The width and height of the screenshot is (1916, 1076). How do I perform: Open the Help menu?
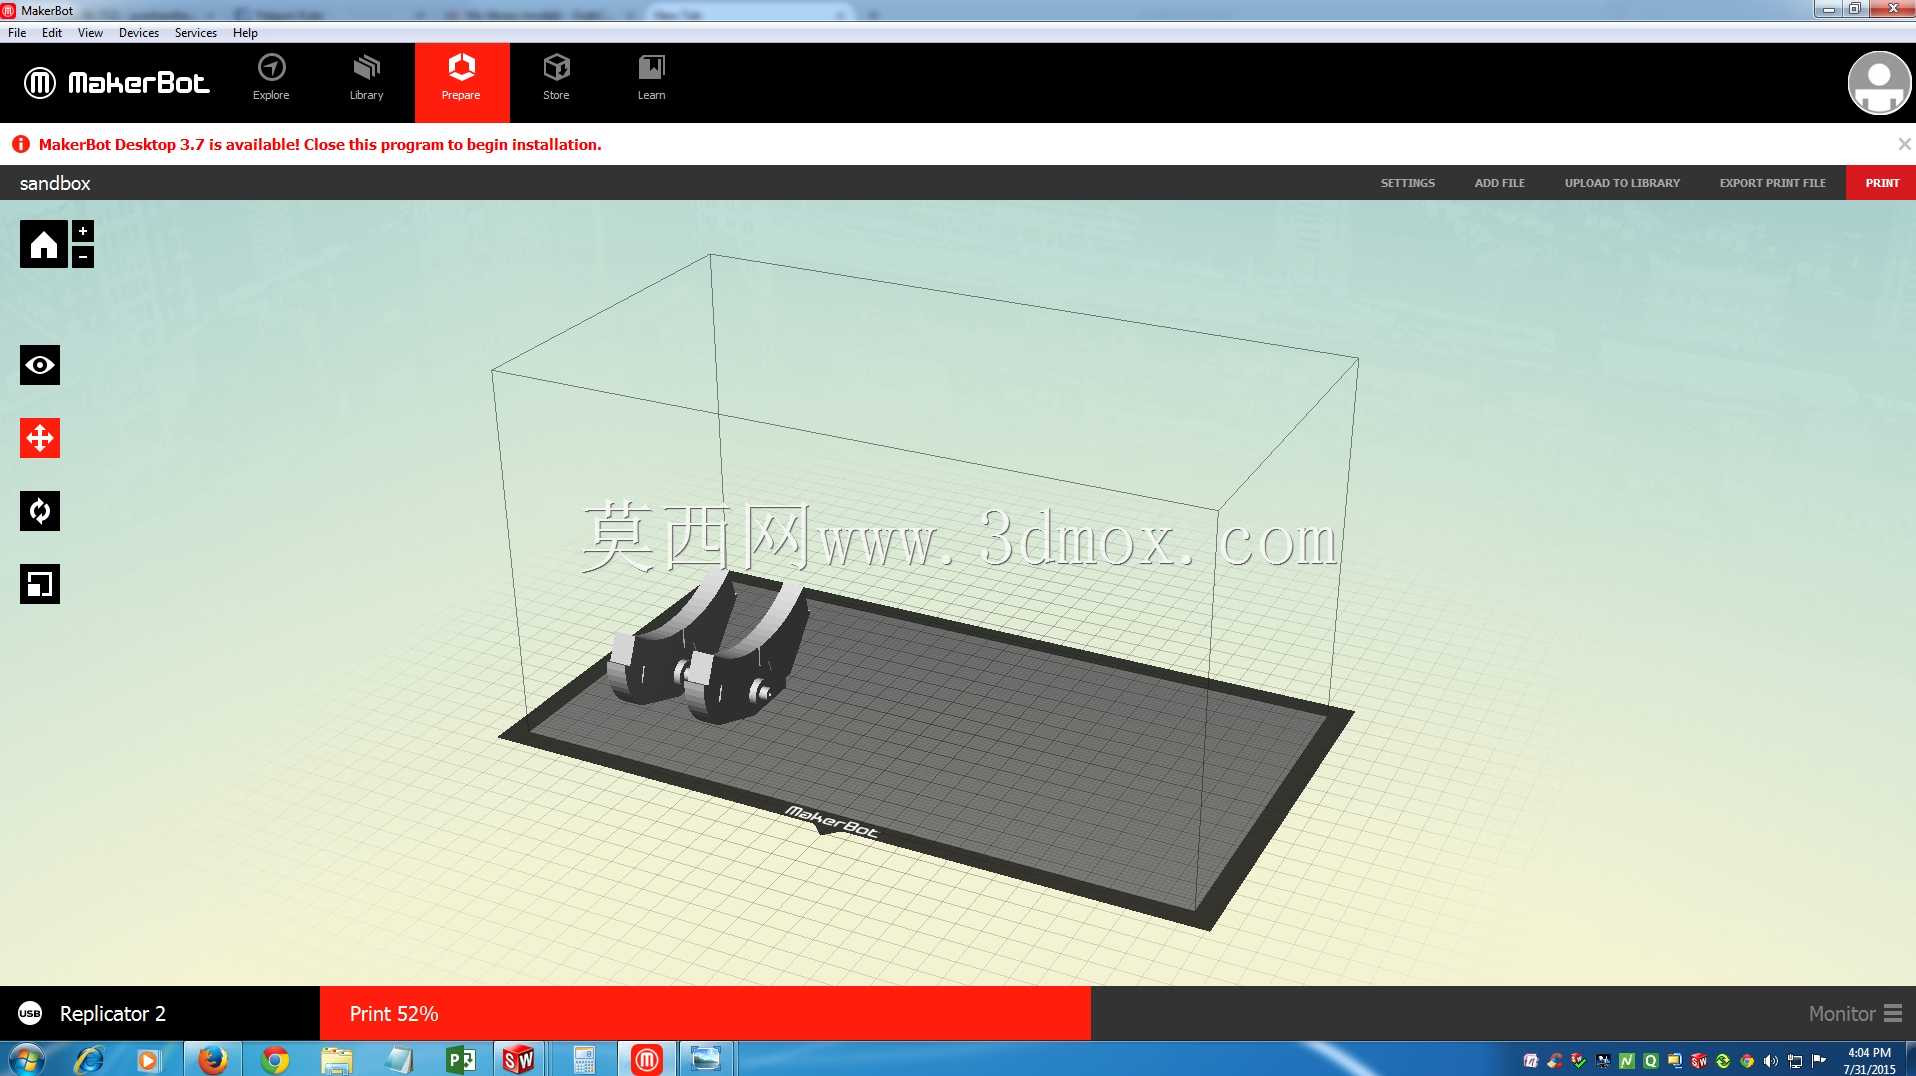coord(245,33)
